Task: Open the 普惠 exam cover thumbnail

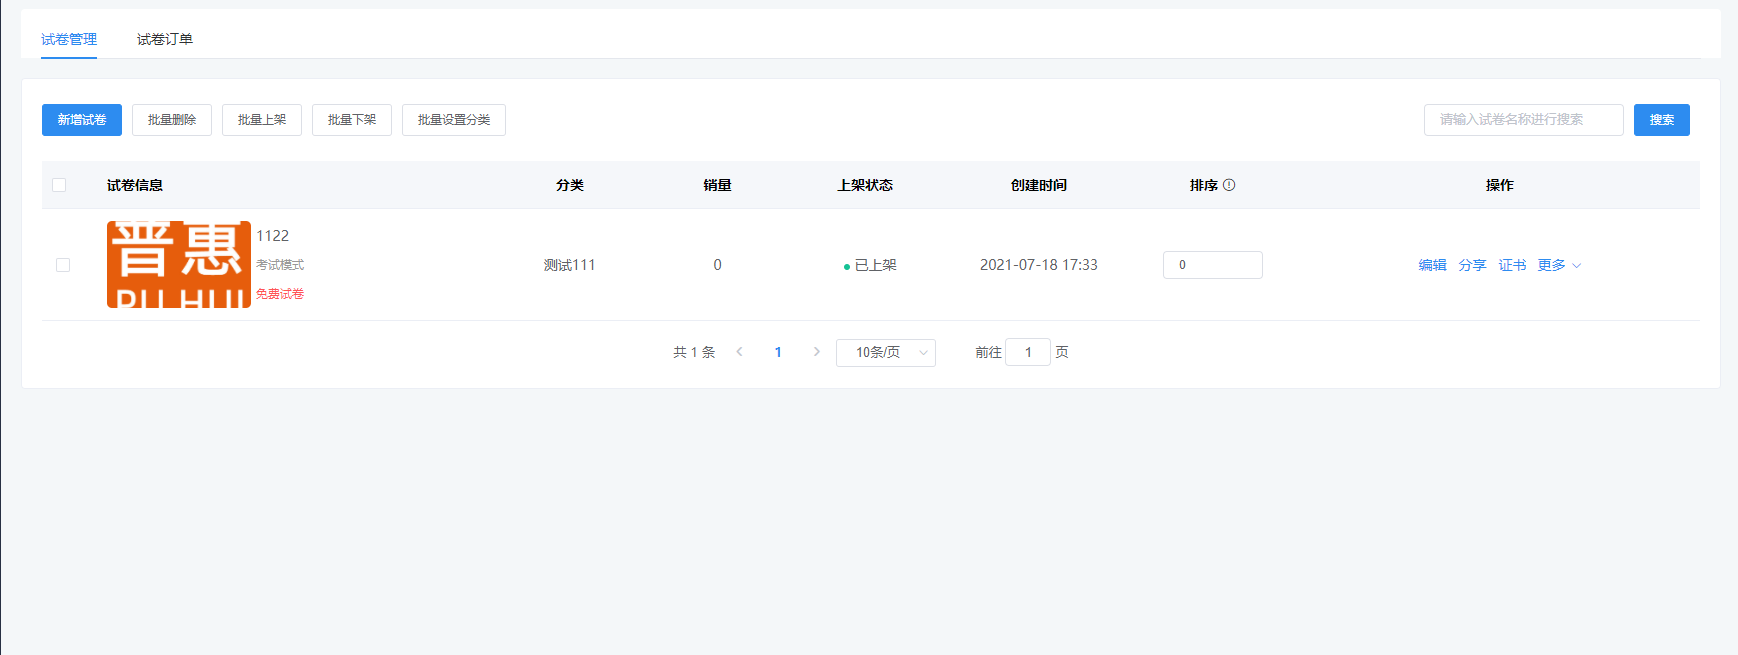Action: 179,265
